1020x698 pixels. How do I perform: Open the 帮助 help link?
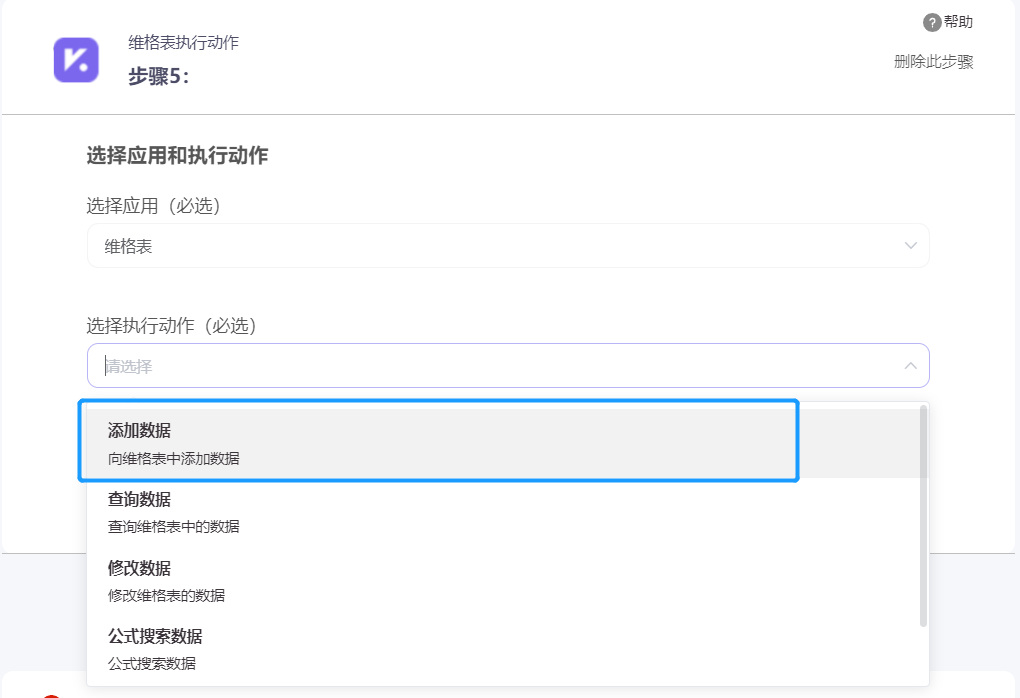pyautogui.click(x=958, y=22)
